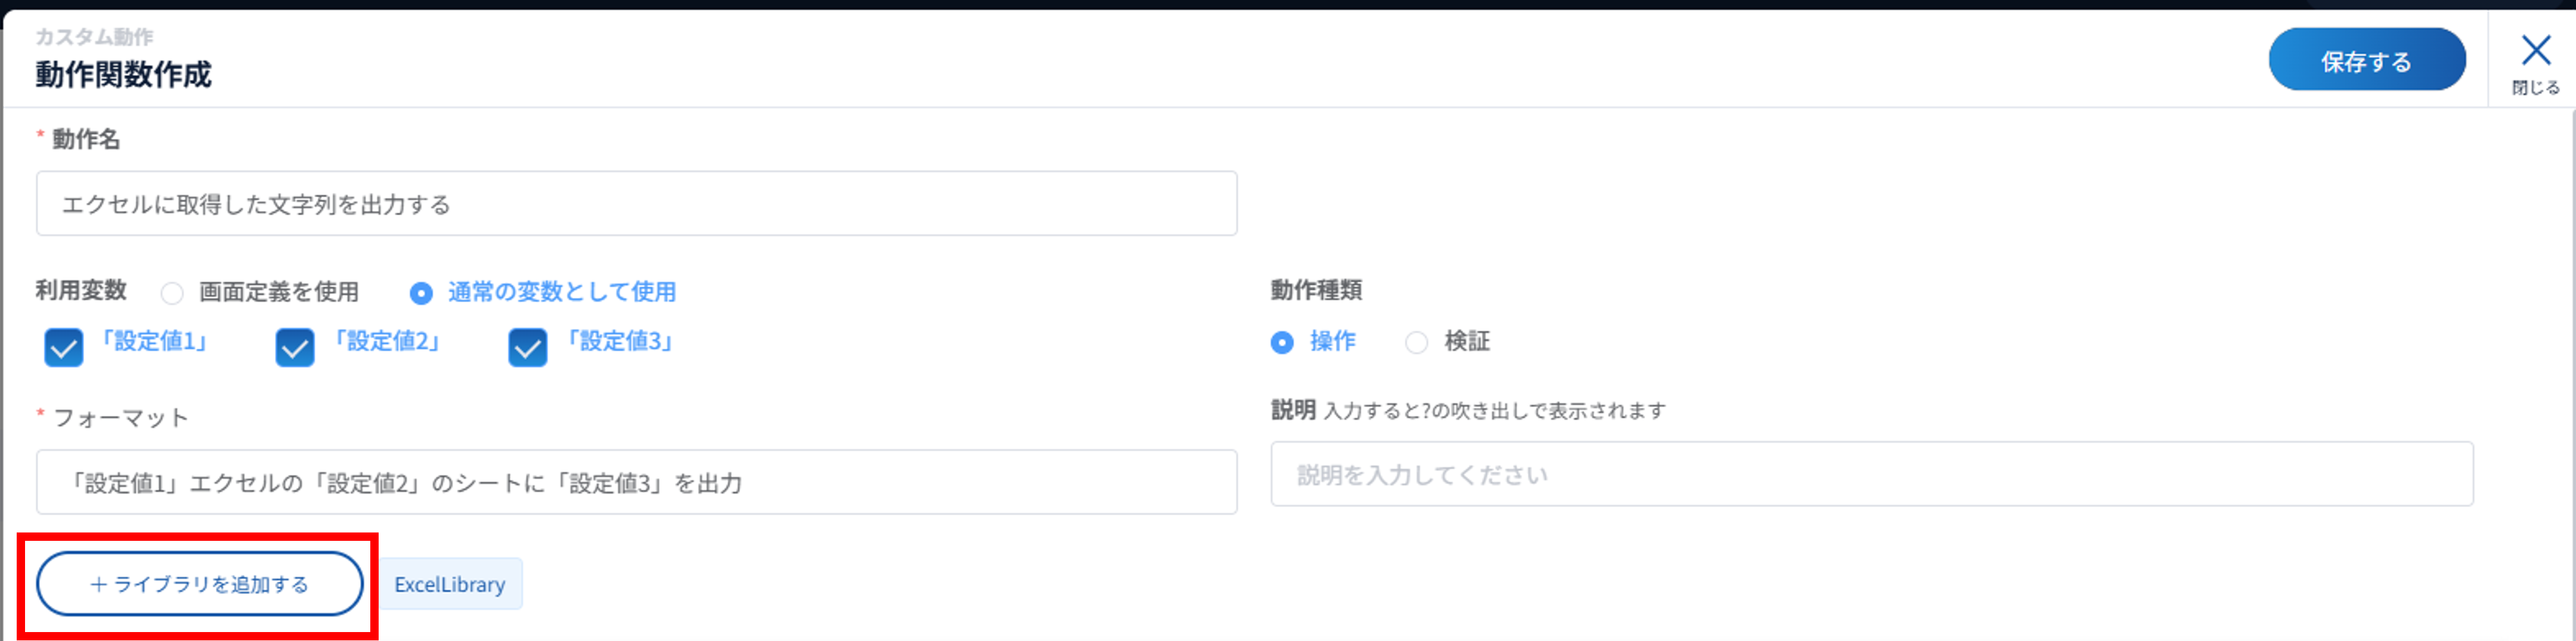The height and width of the screenshot is (641, 2576).
Task: Click the カスタム動作 breadcrumb text
Action: point(95,37)
